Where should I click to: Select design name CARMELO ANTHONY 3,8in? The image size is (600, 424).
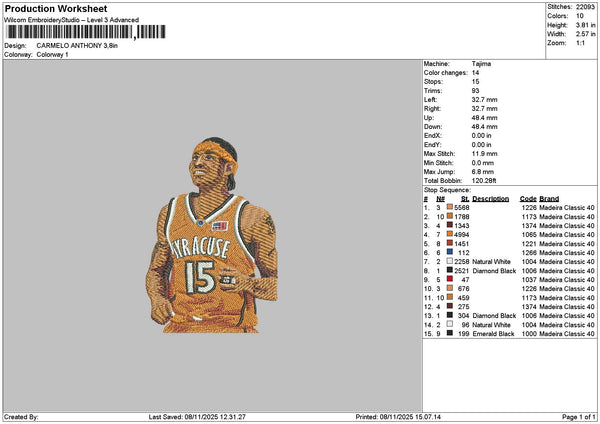(77, 46)
